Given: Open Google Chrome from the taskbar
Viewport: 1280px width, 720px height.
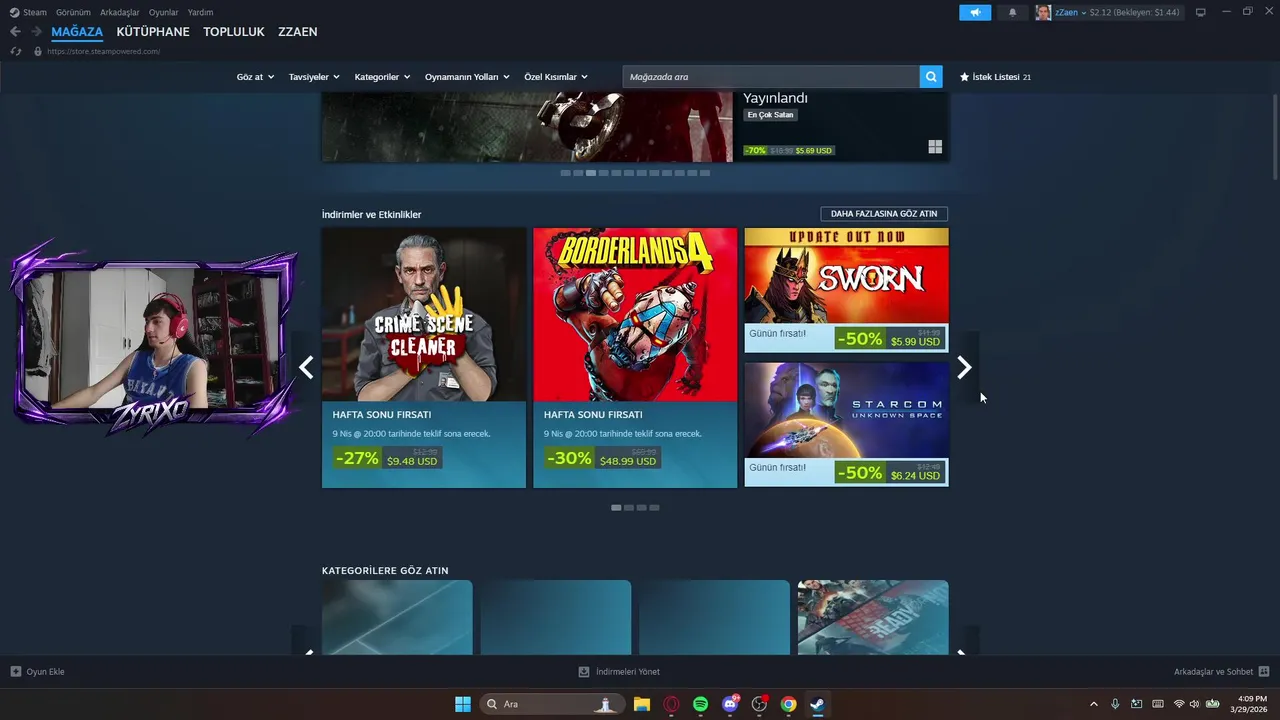Looking at the screenshot, I should (x=788, y=704).
